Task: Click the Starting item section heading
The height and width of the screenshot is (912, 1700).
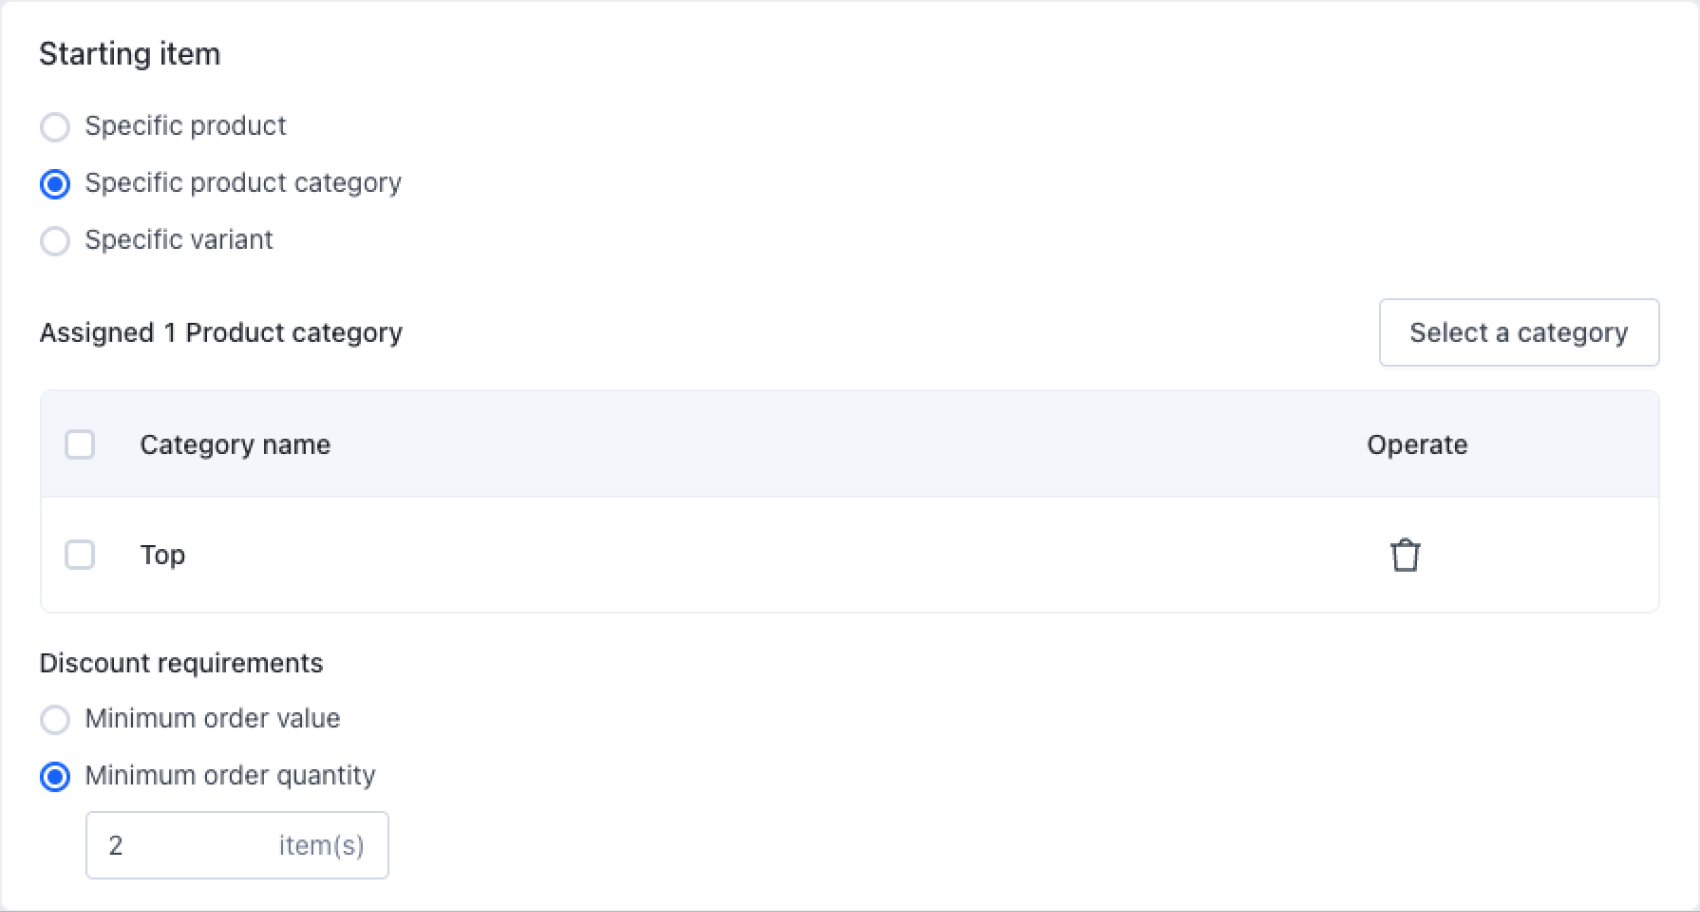Action: (x=130, y=54)
